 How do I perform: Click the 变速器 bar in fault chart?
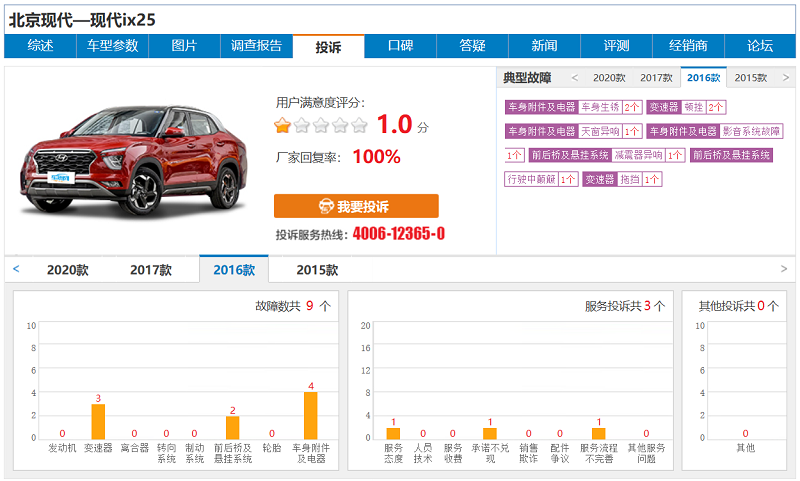pyautogui.click(x=98, y=421)
